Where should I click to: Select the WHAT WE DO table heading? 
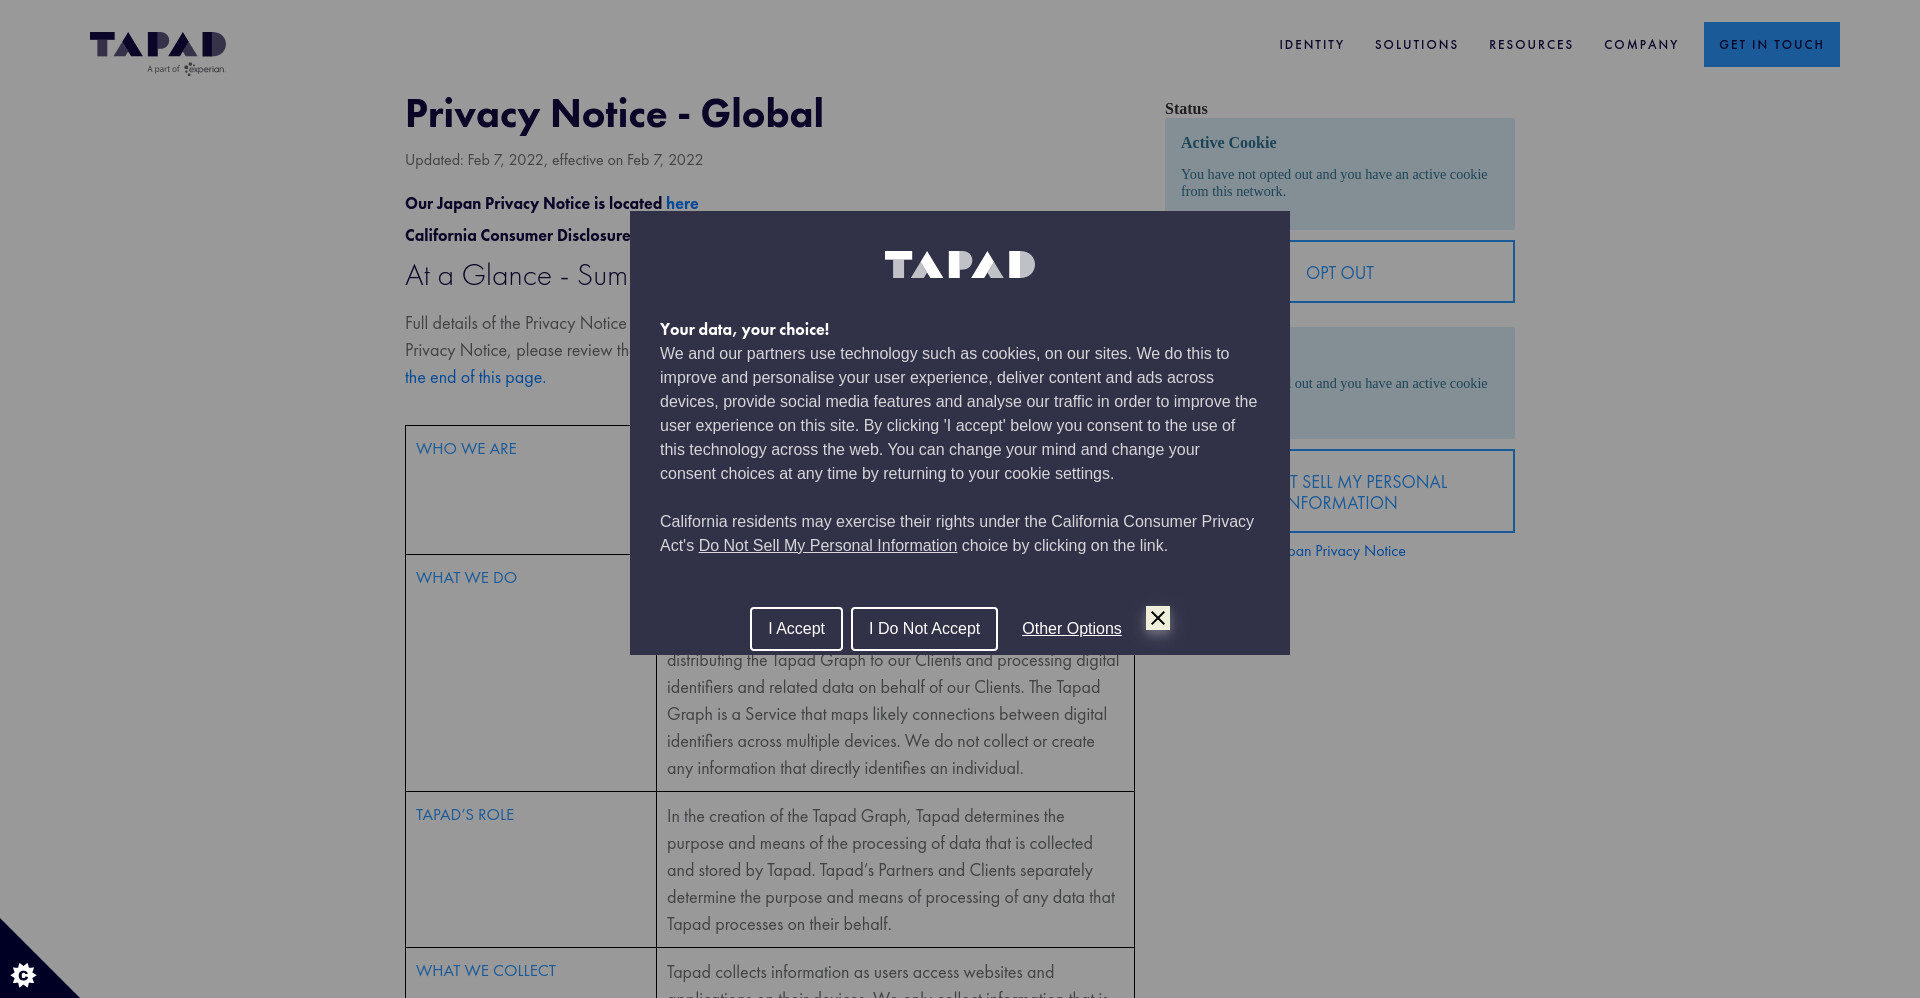466,578
